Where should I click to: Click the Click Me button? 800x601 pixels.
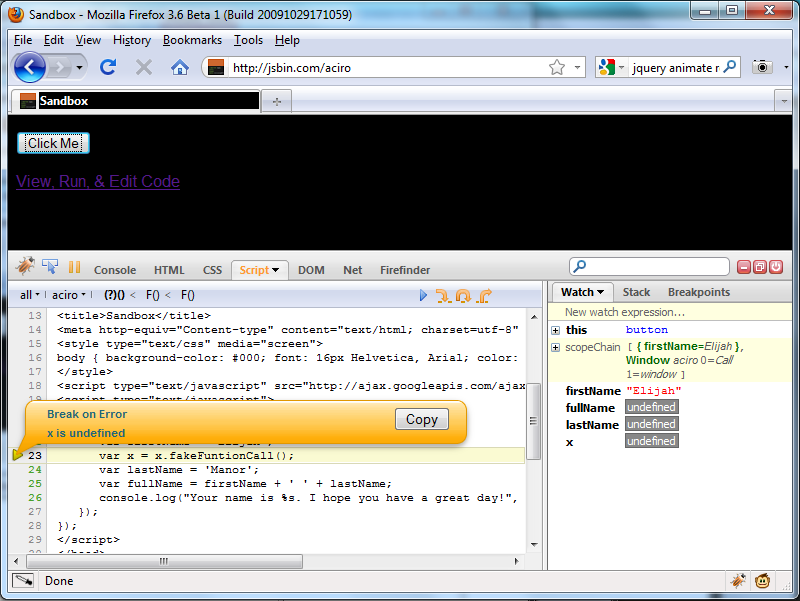coord(53,143)
